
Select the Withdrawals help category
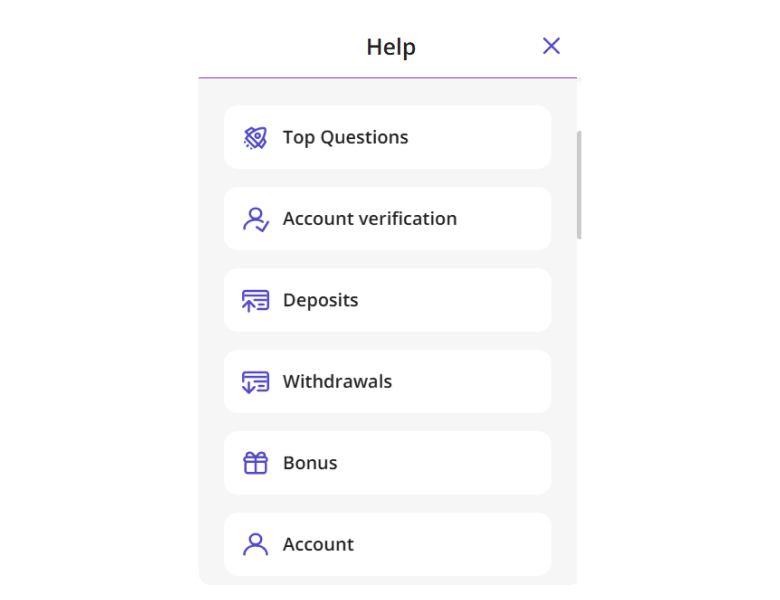click(x=388, y=382)
